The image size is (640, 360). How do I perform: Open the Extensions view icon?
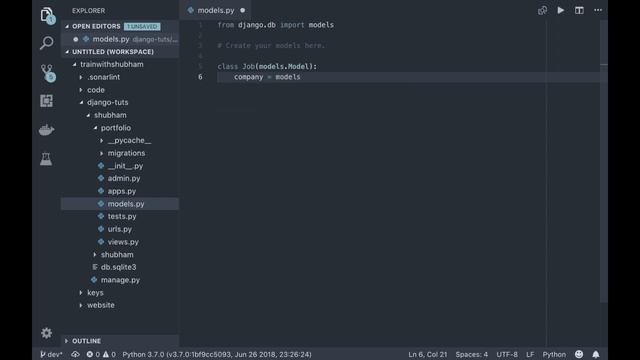[46, 101]
